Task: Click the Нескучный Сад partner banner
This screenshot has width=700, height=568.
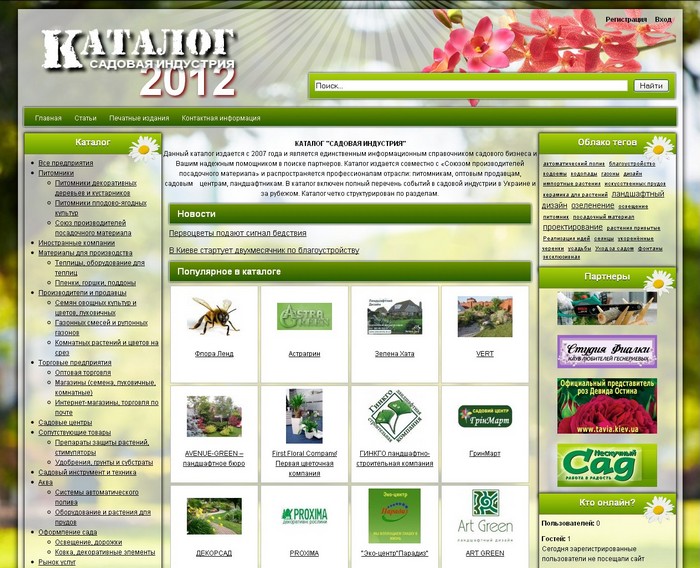Action: point(607,465)
